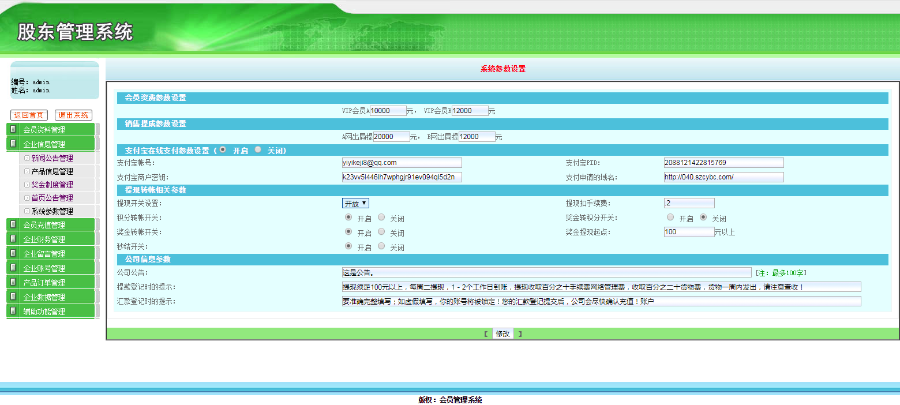Click the 股东管理系统 title in the banner
Screen dimensions: 900x405
click(x=75, y=32)
